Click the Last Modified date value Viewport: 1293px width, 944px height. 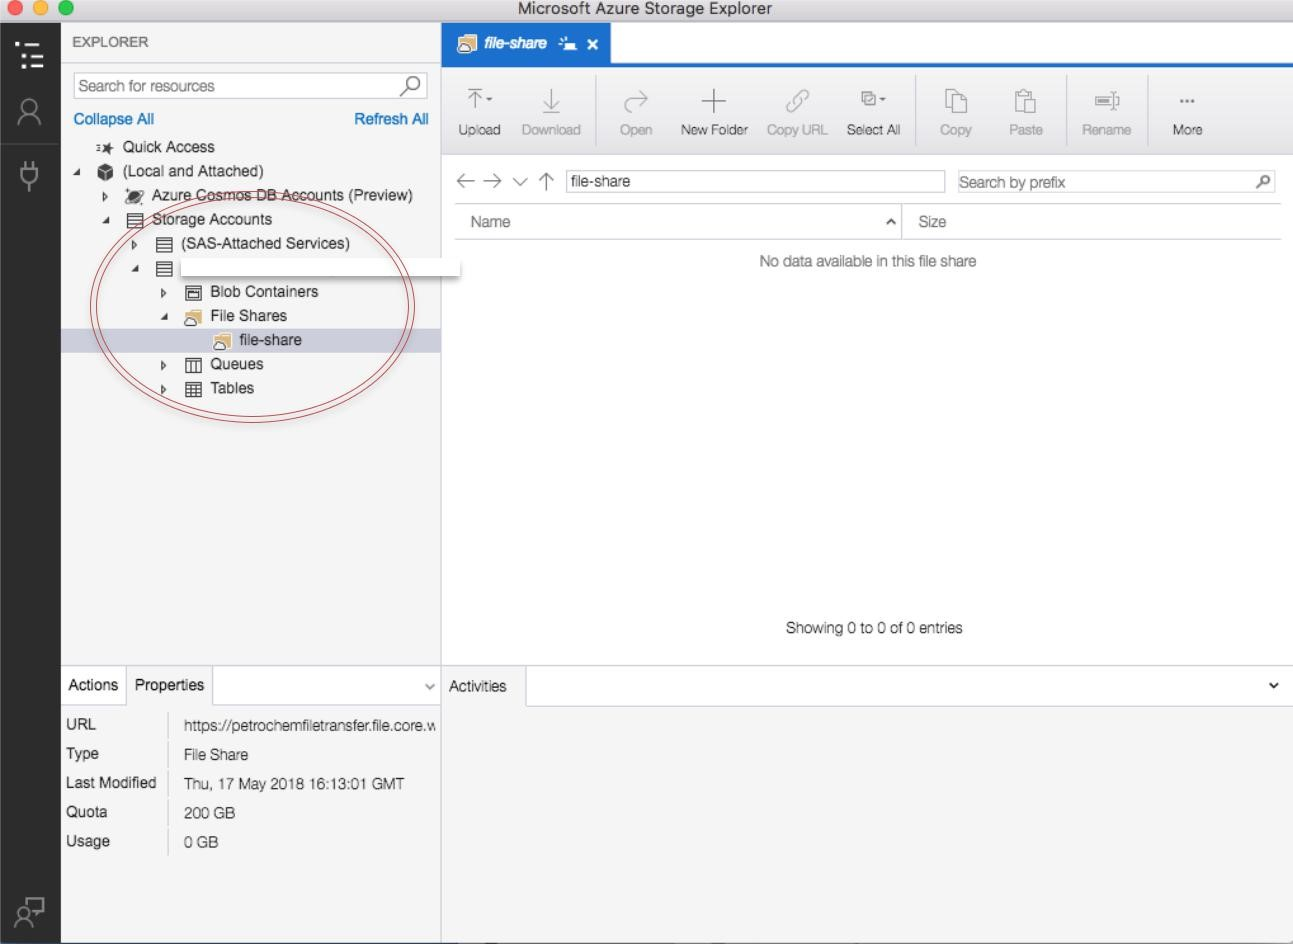[294, 784]
